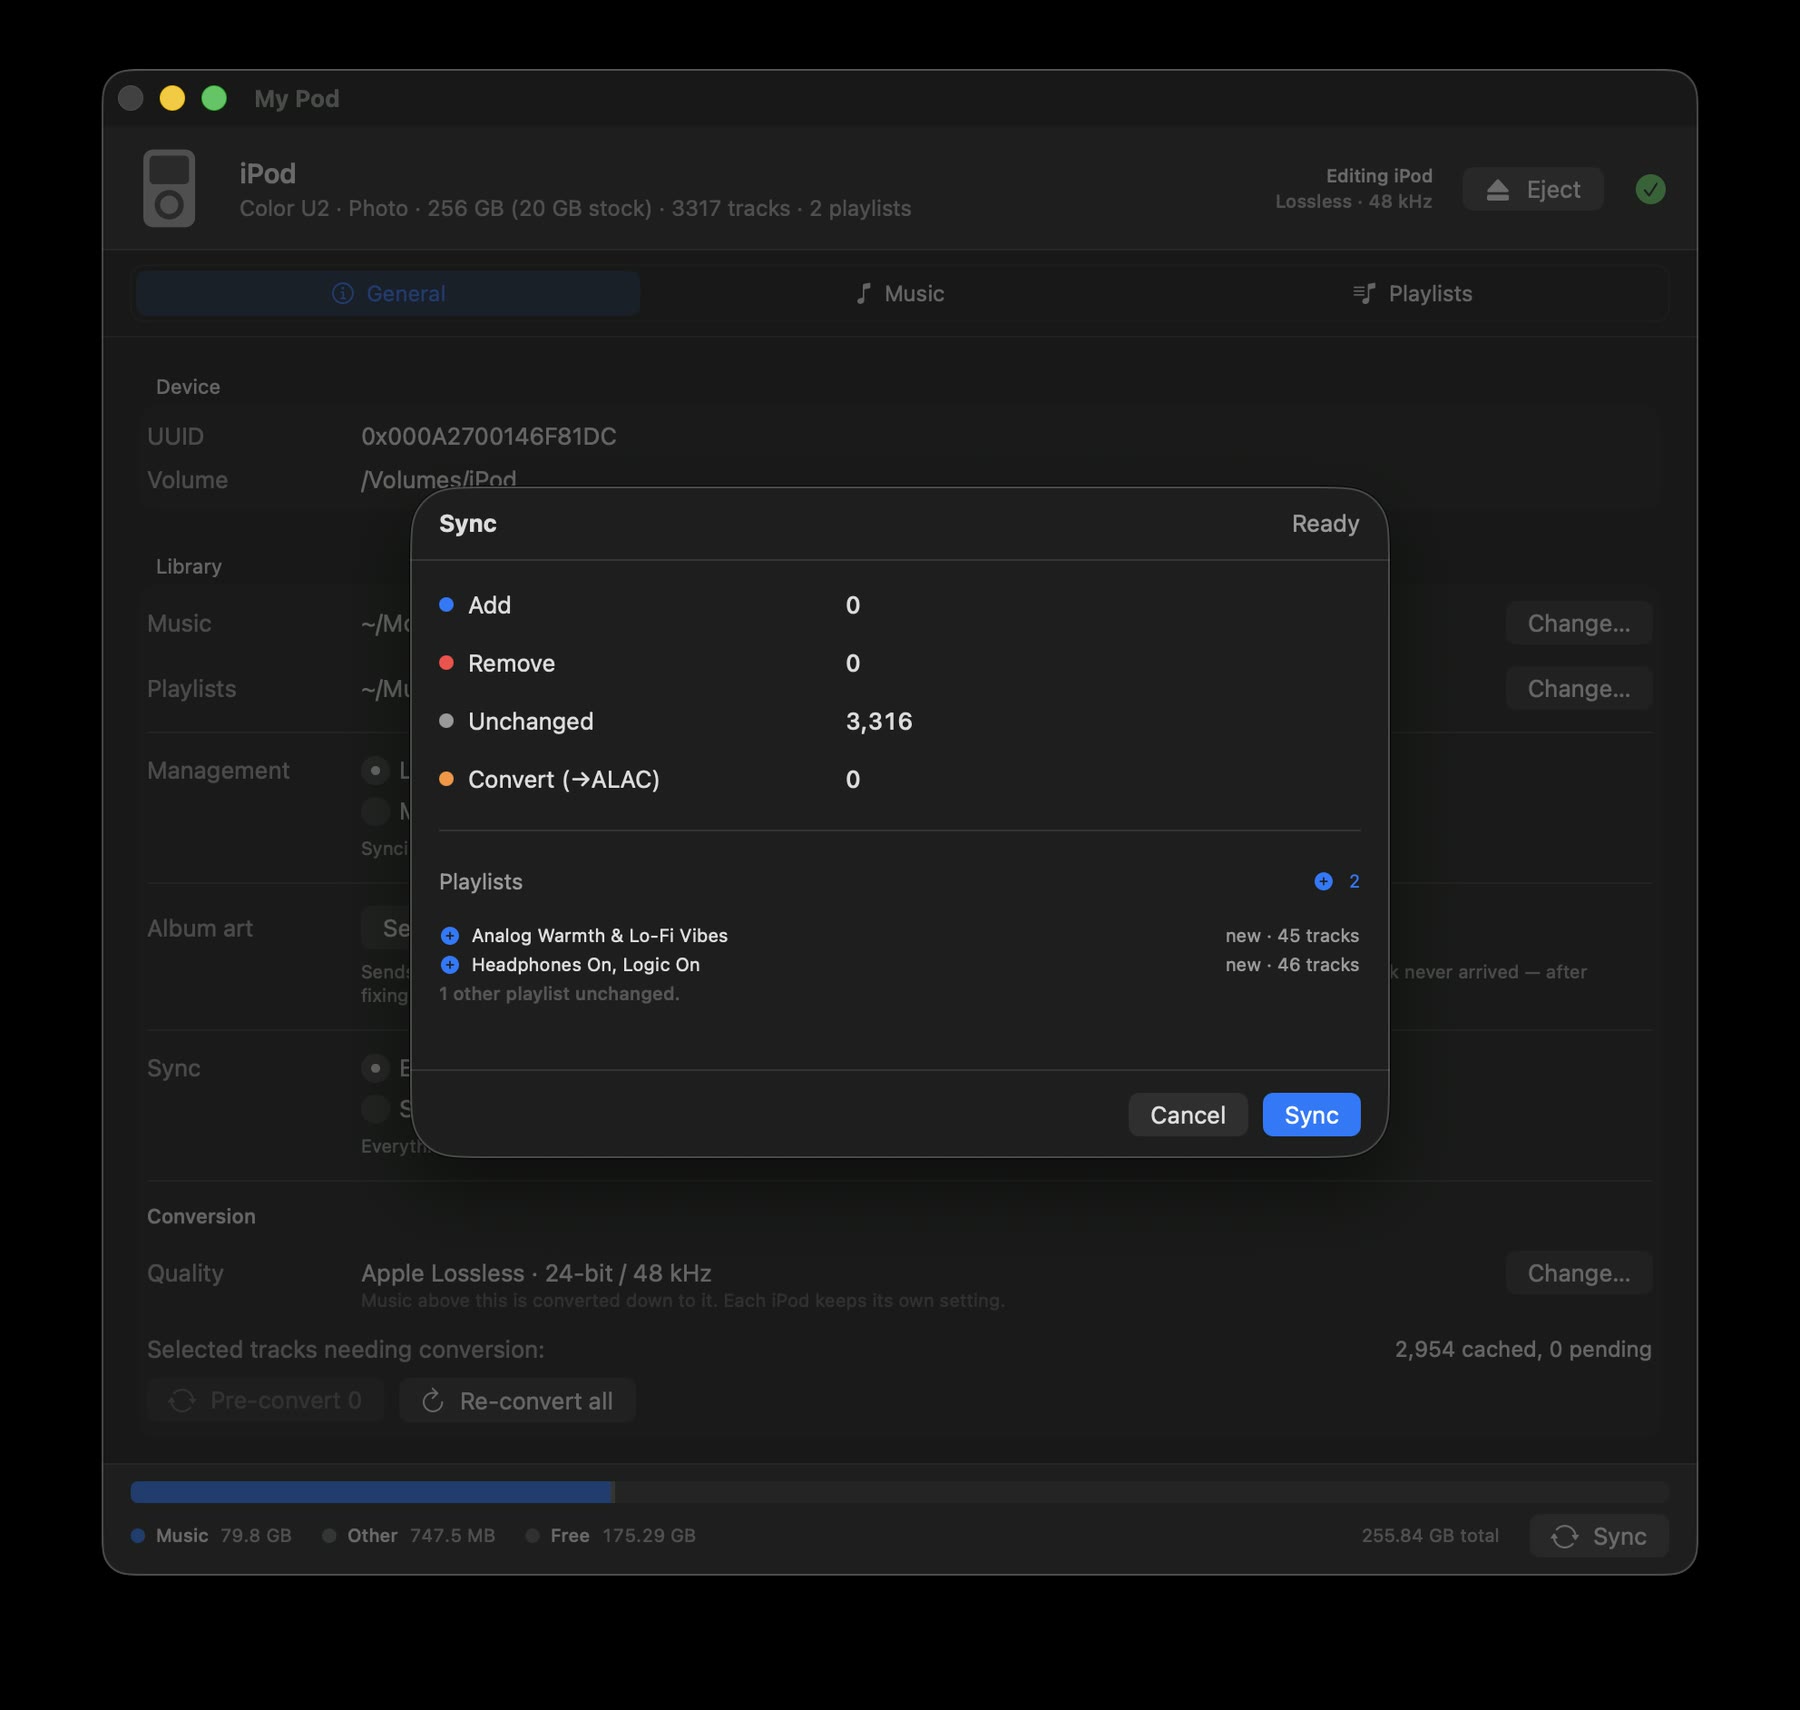The width and height of the screenshot is (1800, 1710).
Task: Click the blue plus icon beside Analog Warmth
Action: coord(450,936)
